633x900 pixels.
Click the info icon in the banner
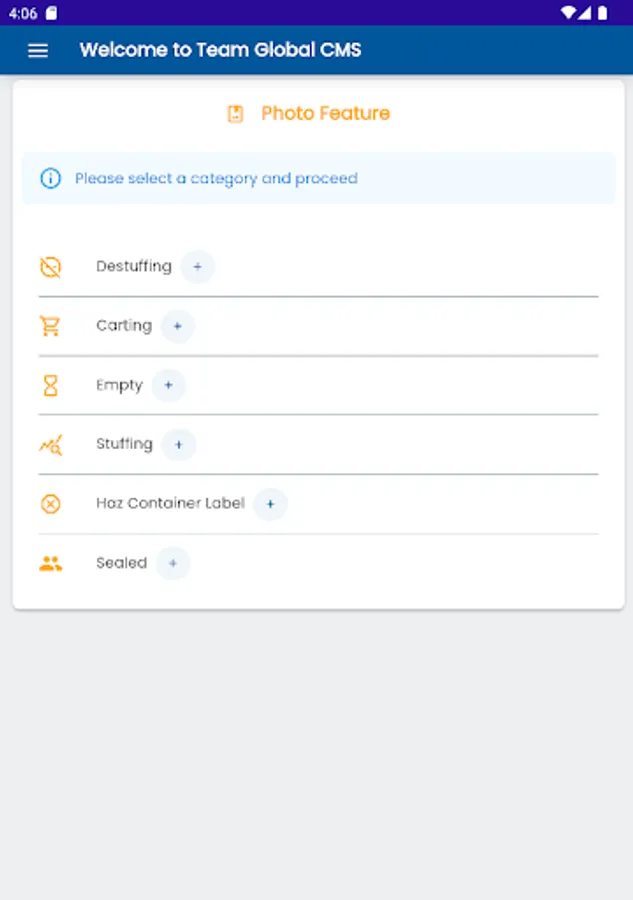pos(50,179)
